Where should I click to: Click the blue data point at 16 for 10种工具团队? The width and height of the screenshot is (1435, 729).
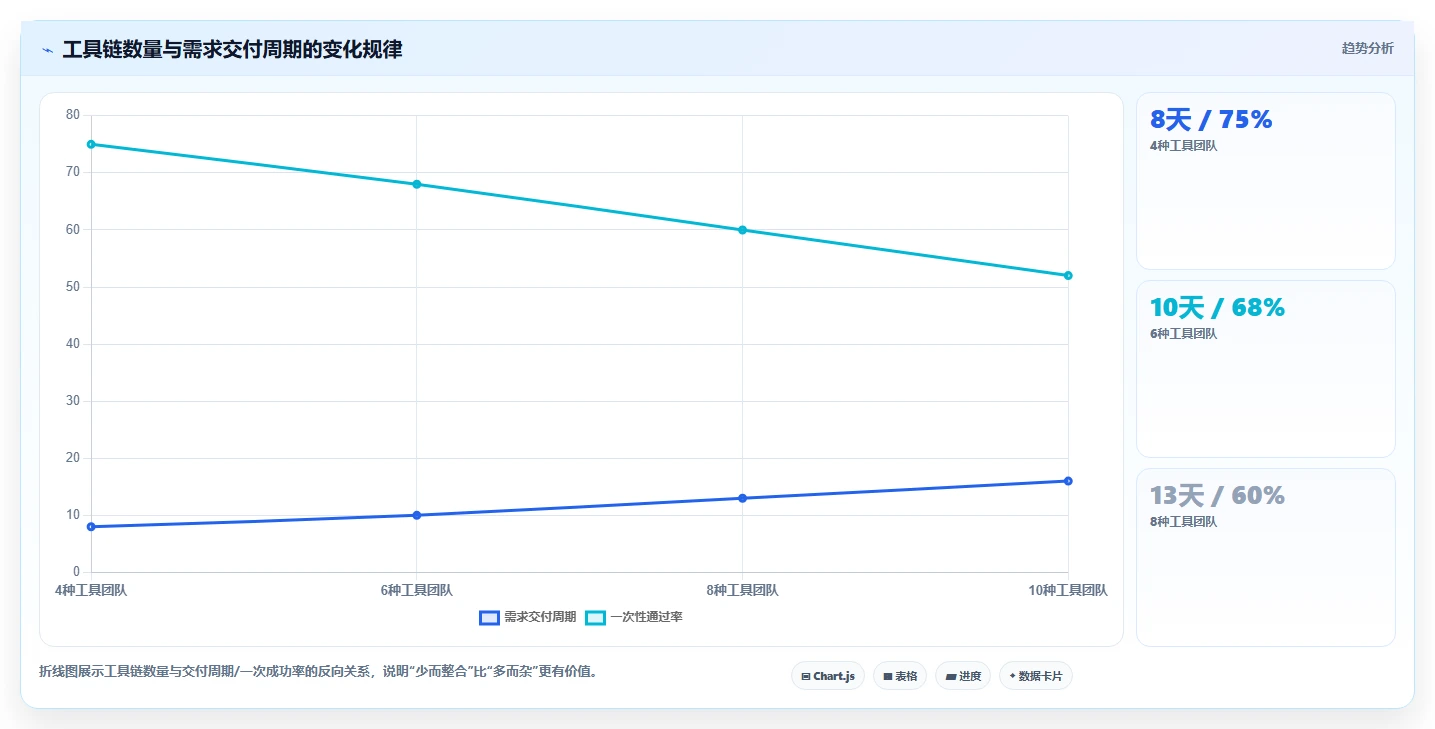tap(1068, 481)
